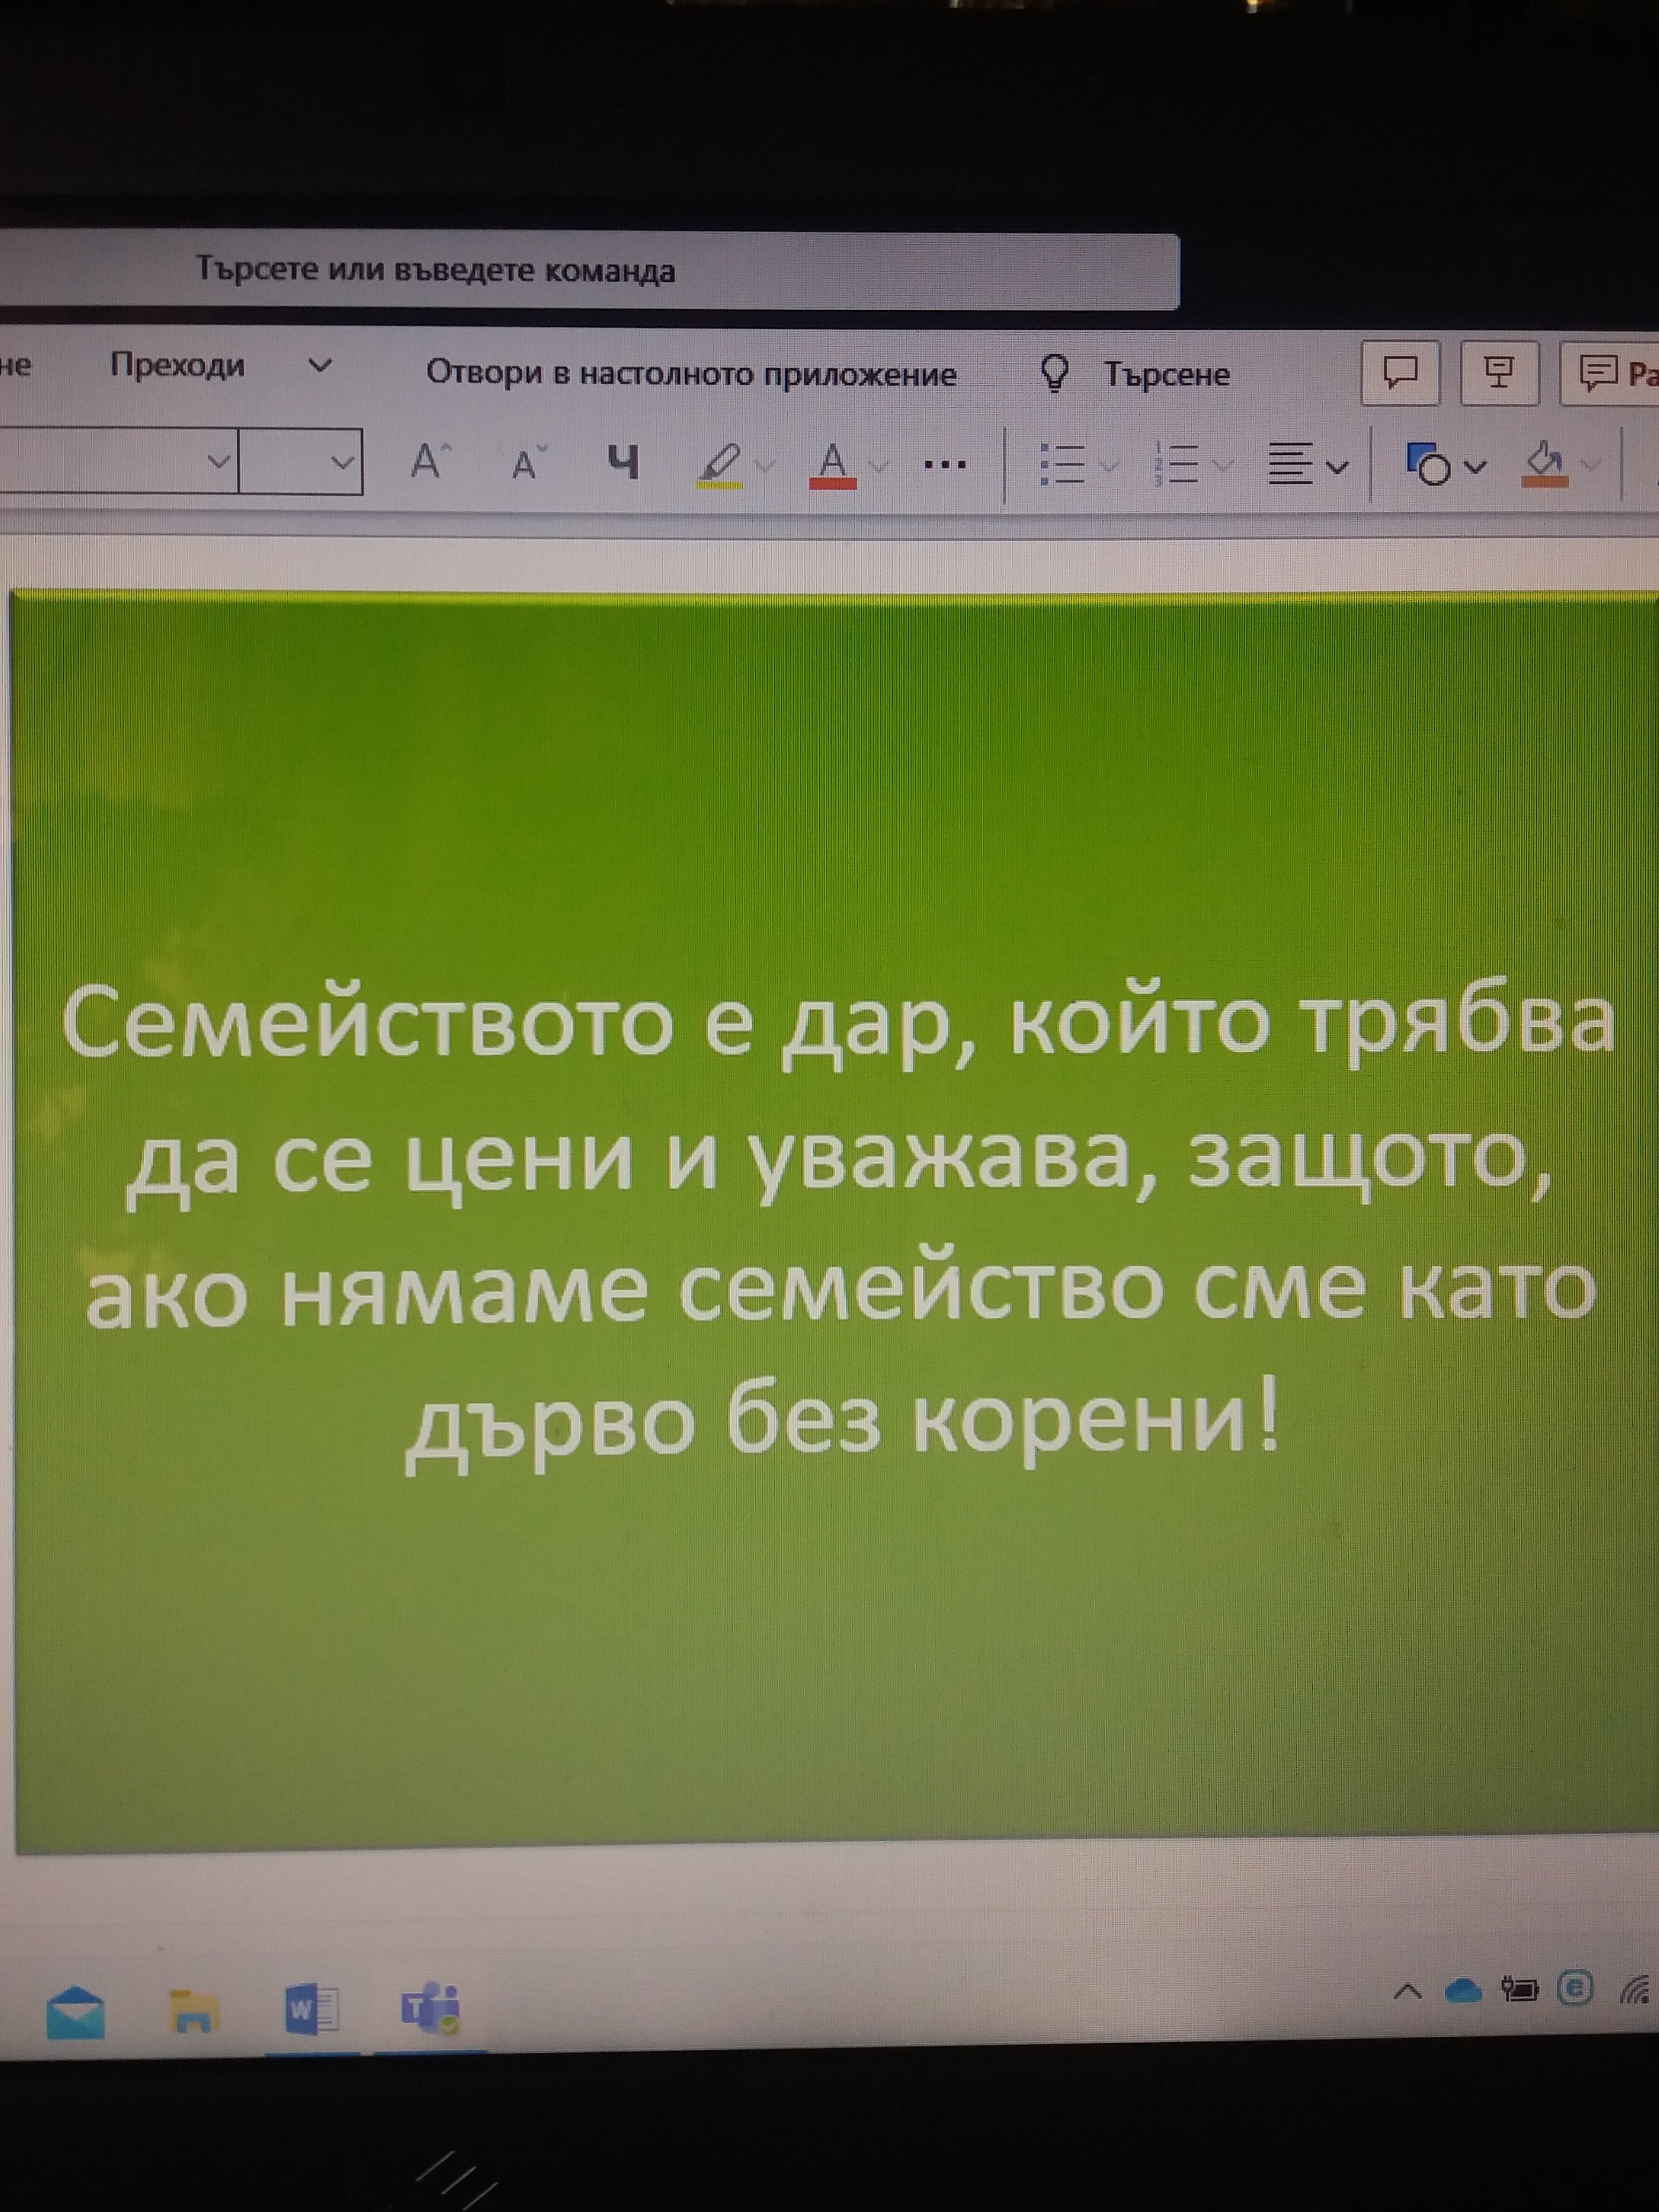Screen dimensions: 1659x2212
Task: Show hidden system tray icons
Action: [x=1407, y=1993]
